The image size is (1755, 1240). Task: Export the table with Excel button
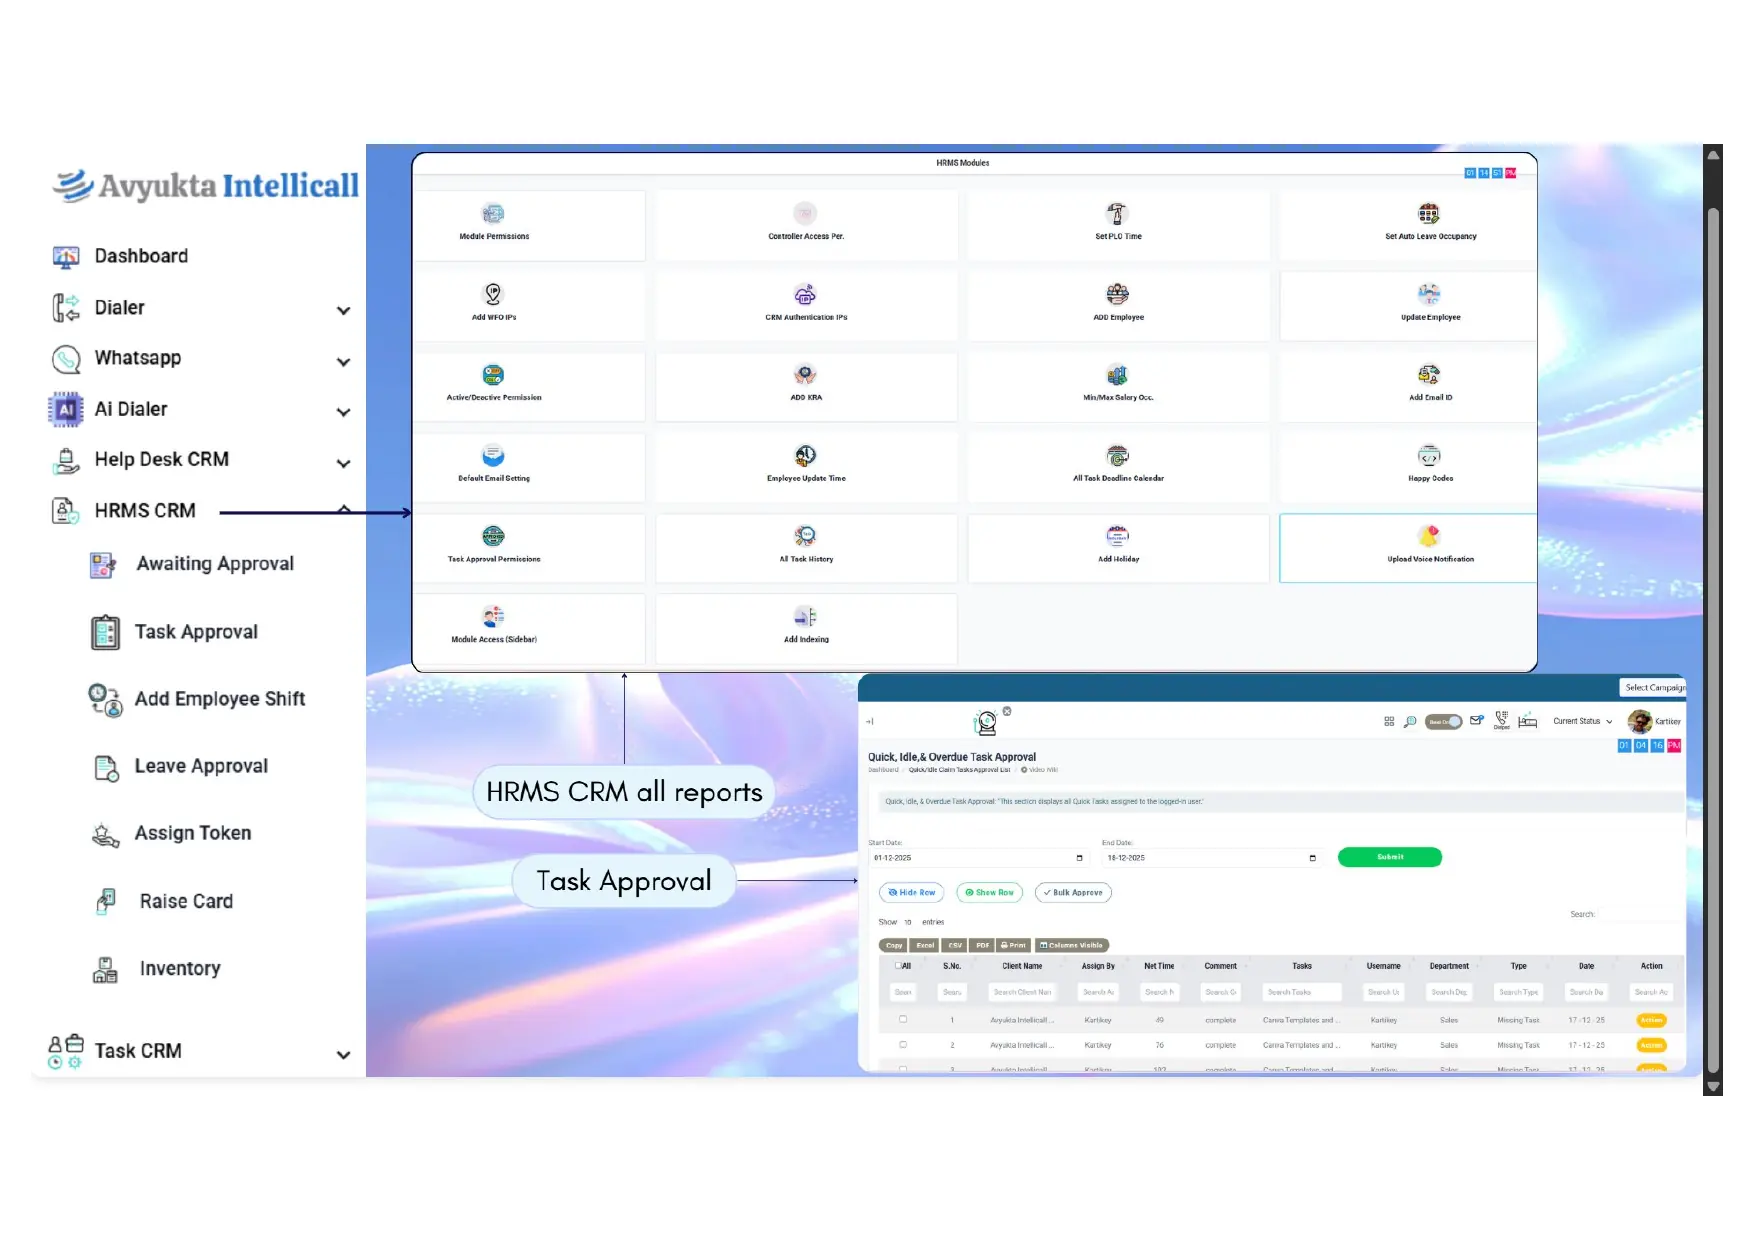point(925,945)
